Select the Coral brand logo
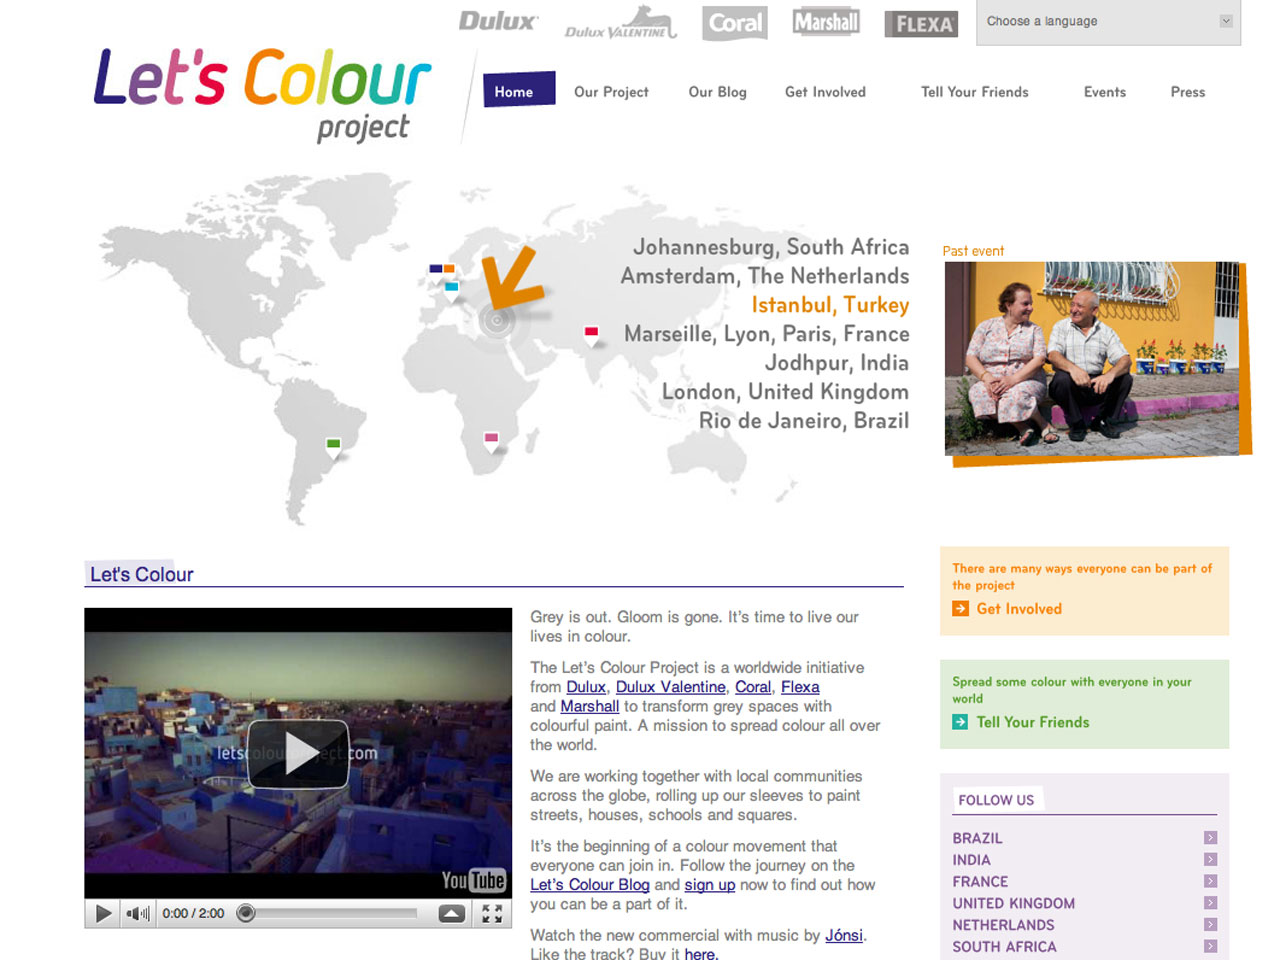Screen dimensions: 1280x960 click(735, 23)
